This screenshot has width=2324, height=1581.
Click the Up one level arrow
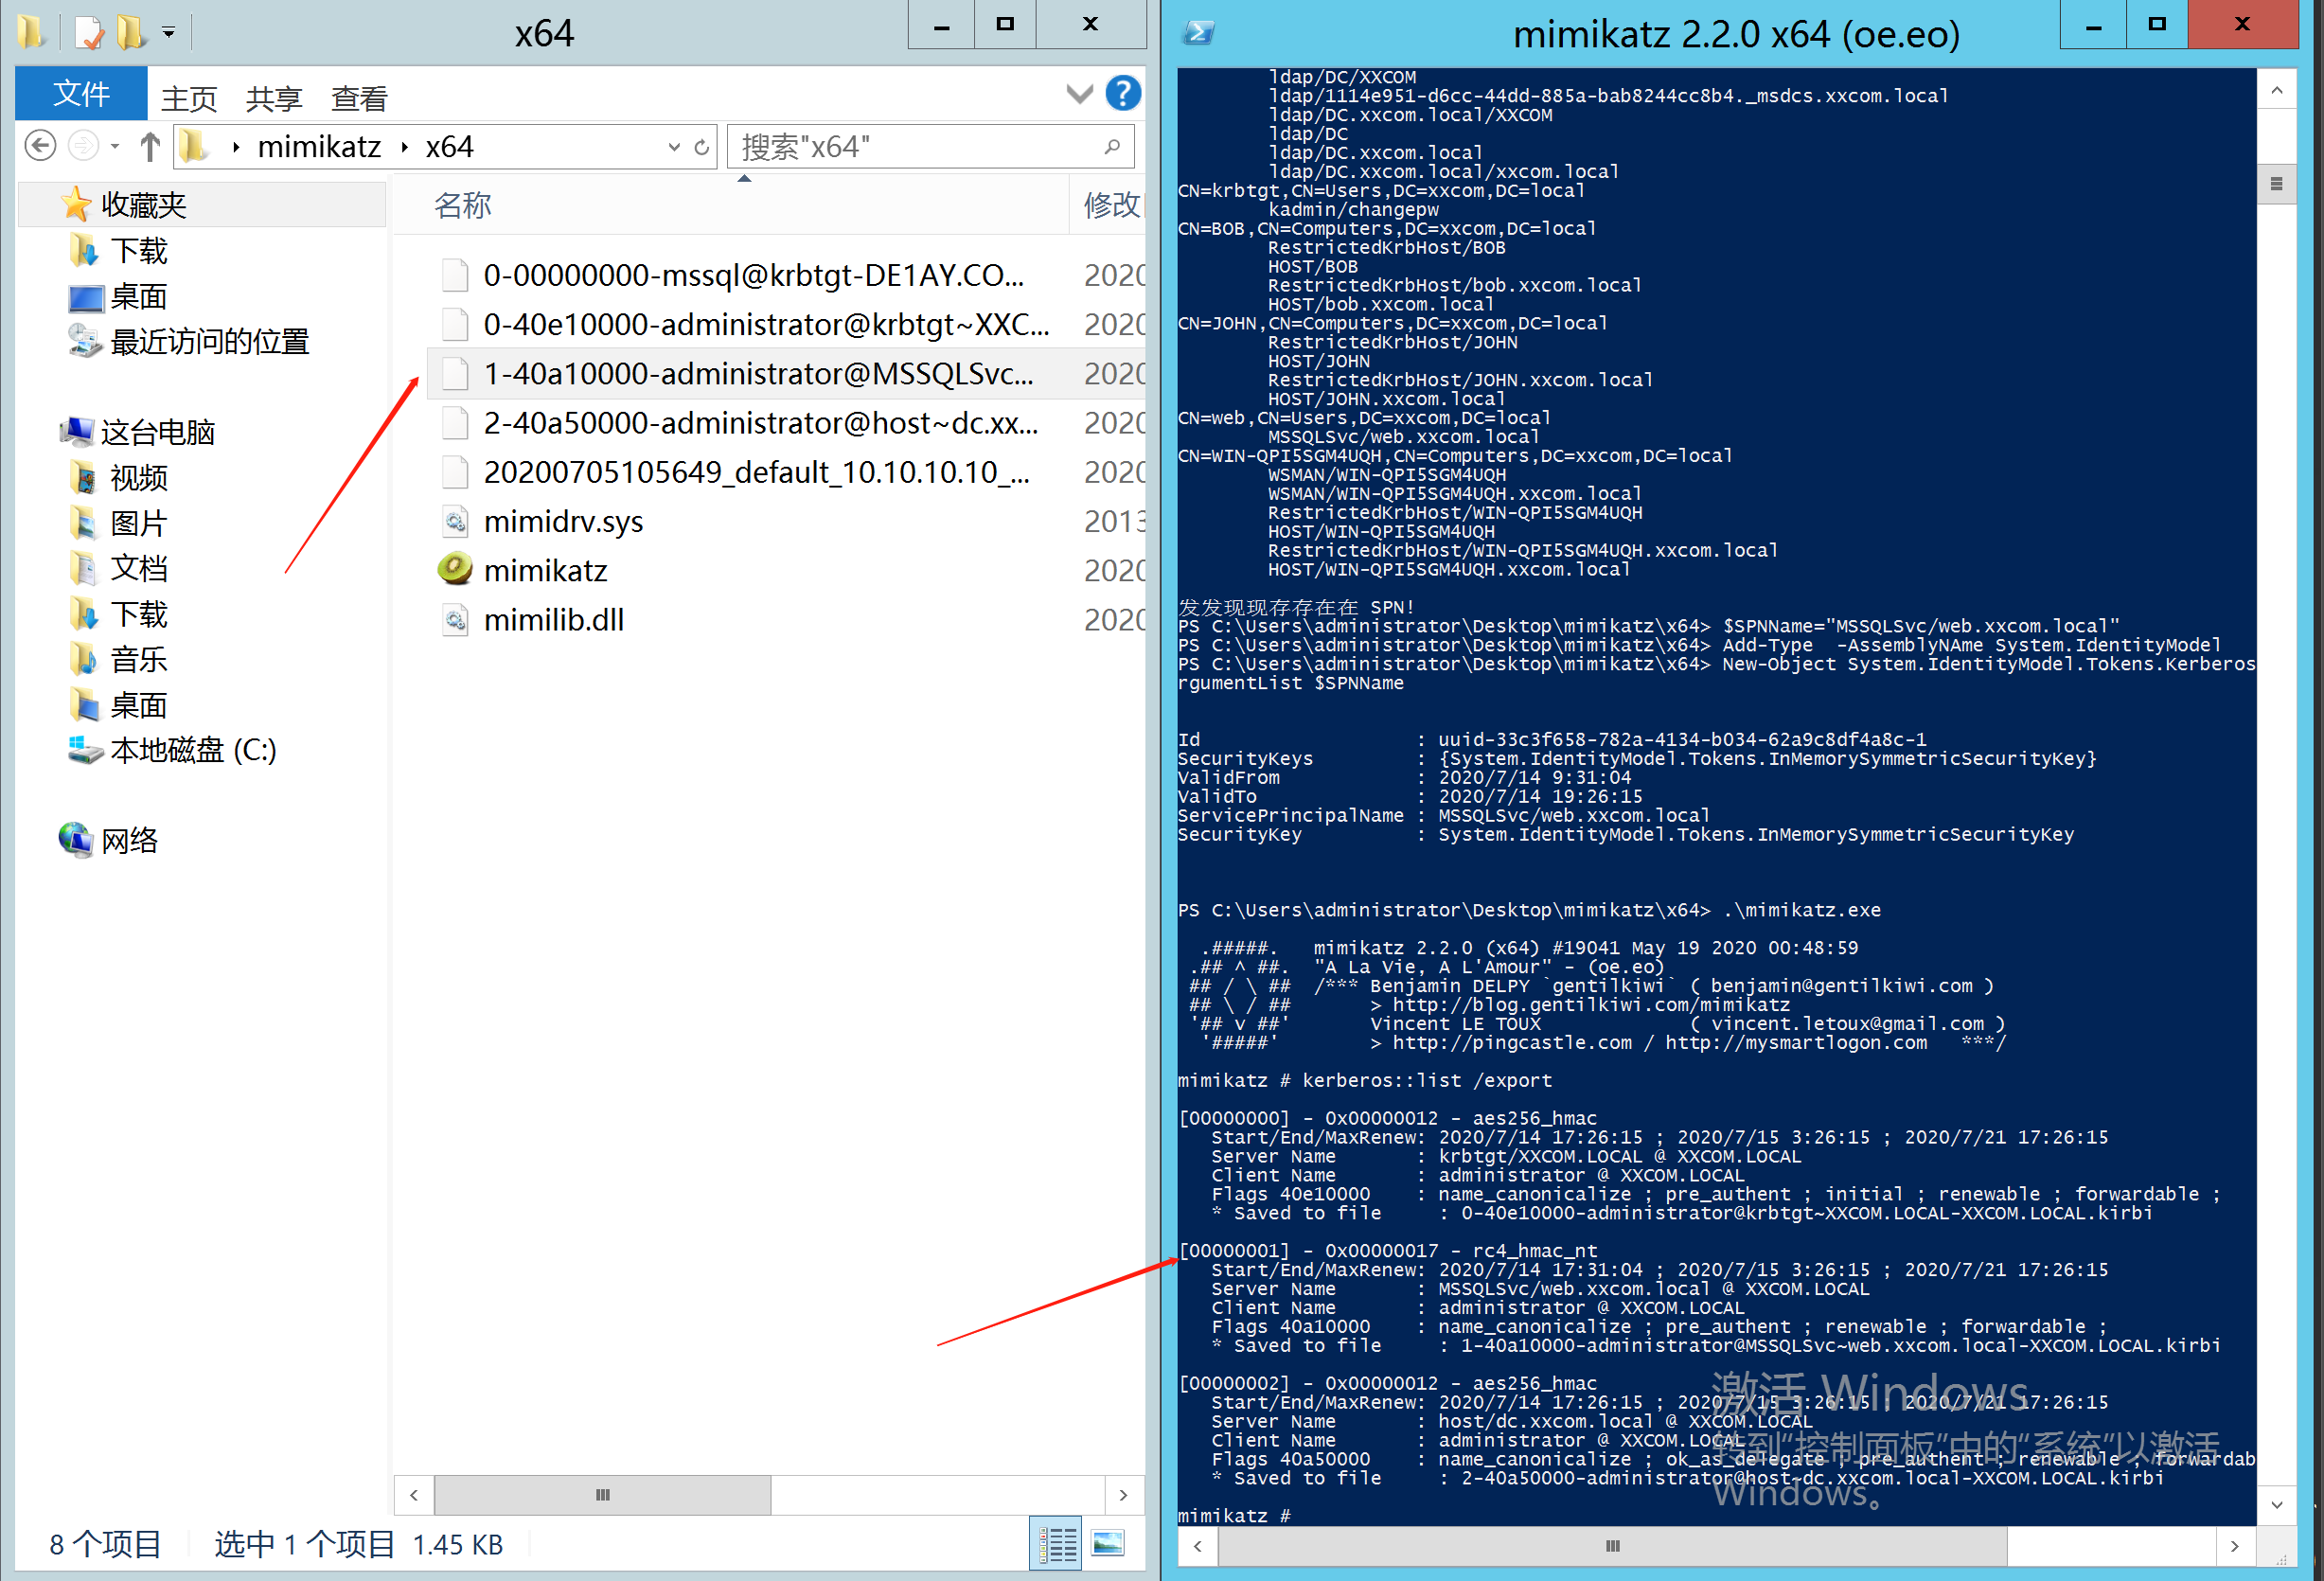click(150, 147)
